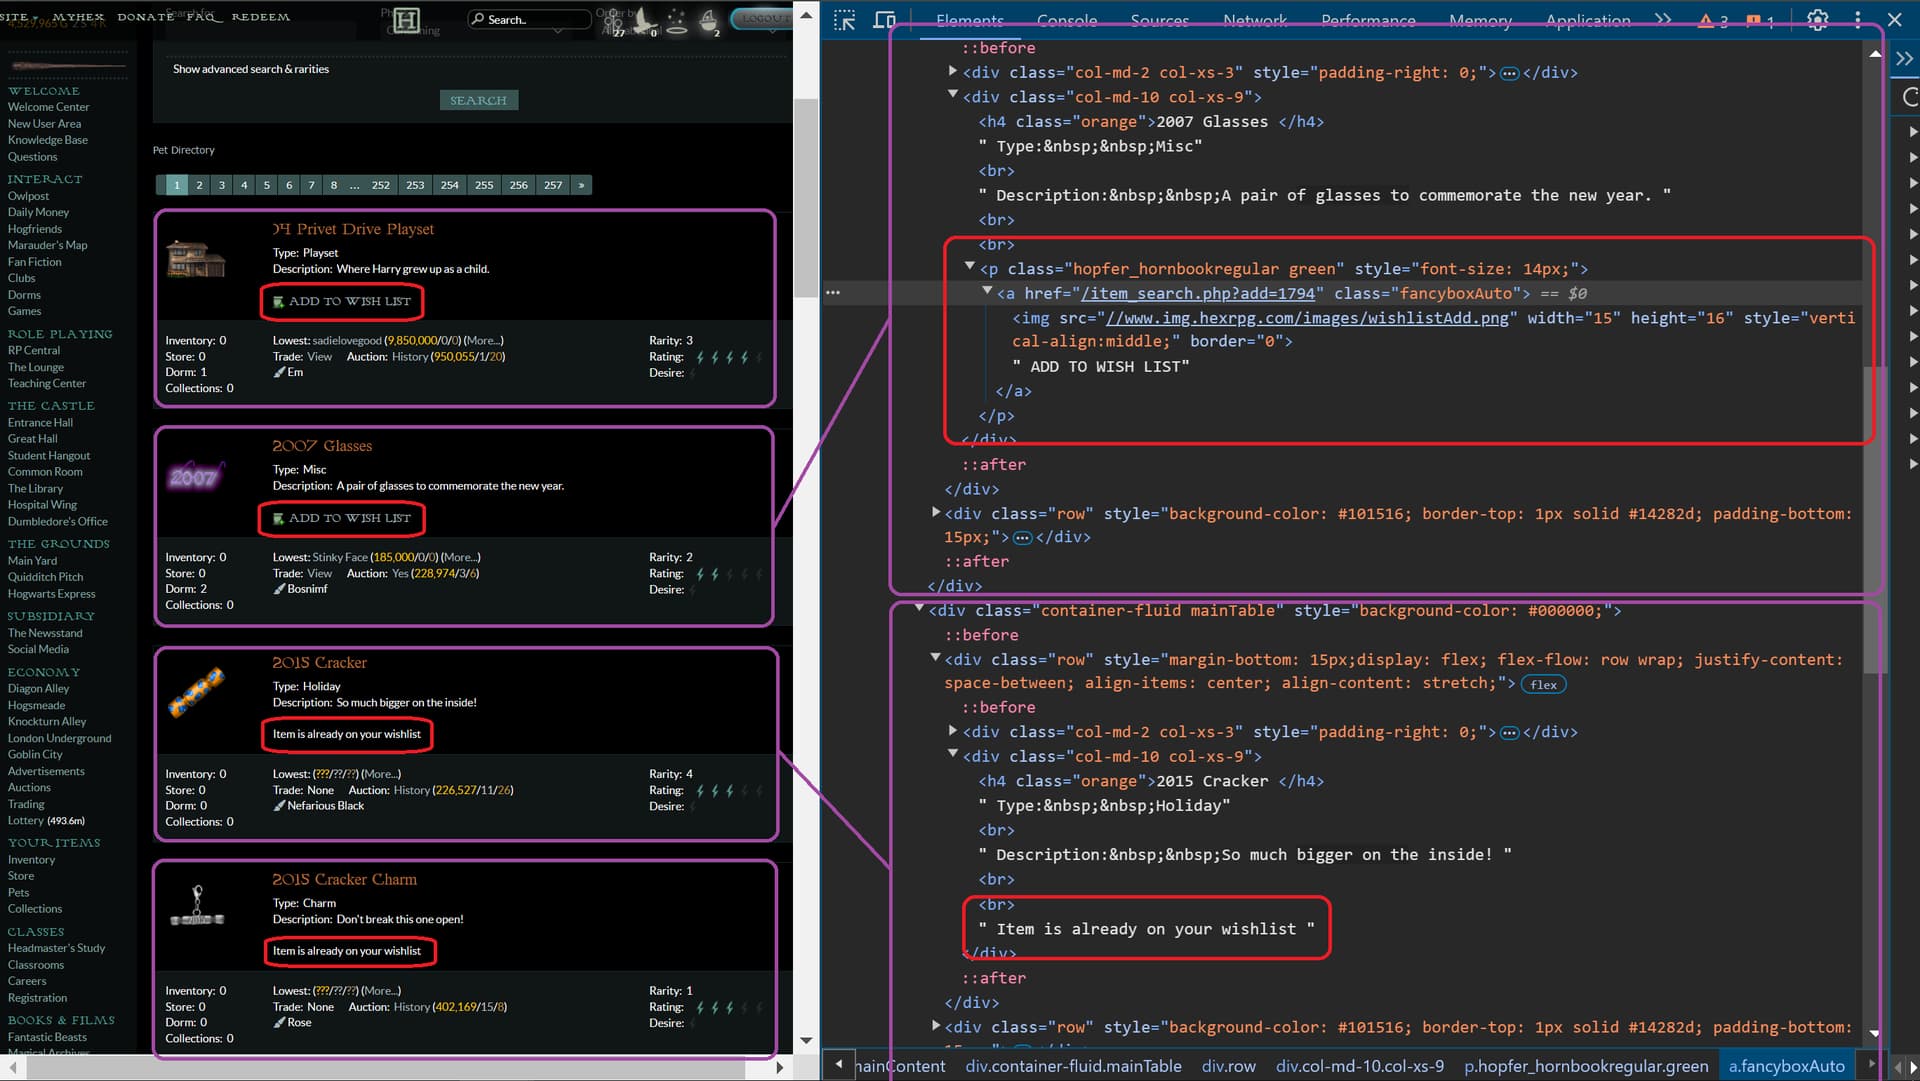The width and height of the screenshot is (1920, 1081).
Task: Activate the inspect element picker icon
Action: click(844, 20)
